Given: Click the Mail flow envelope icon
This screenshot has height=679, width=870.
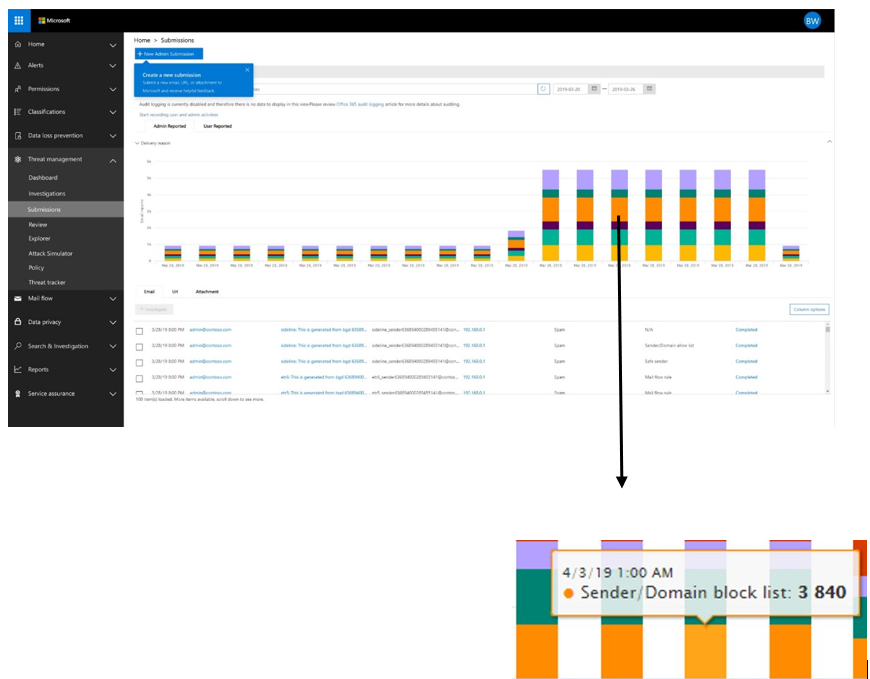Looking at the screenshot, I should (18, 298).
